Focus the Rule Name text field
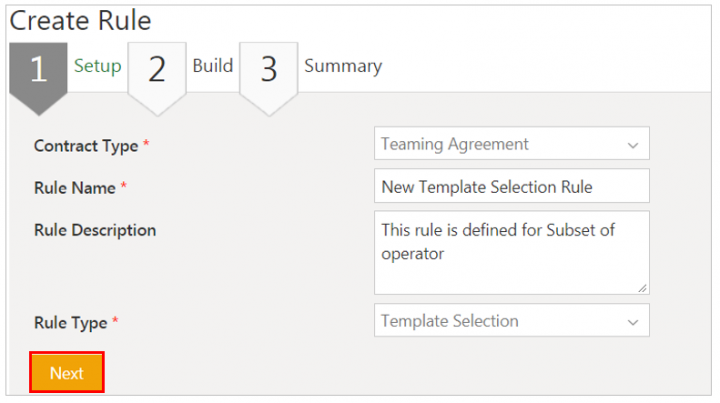 coord(512,186)
